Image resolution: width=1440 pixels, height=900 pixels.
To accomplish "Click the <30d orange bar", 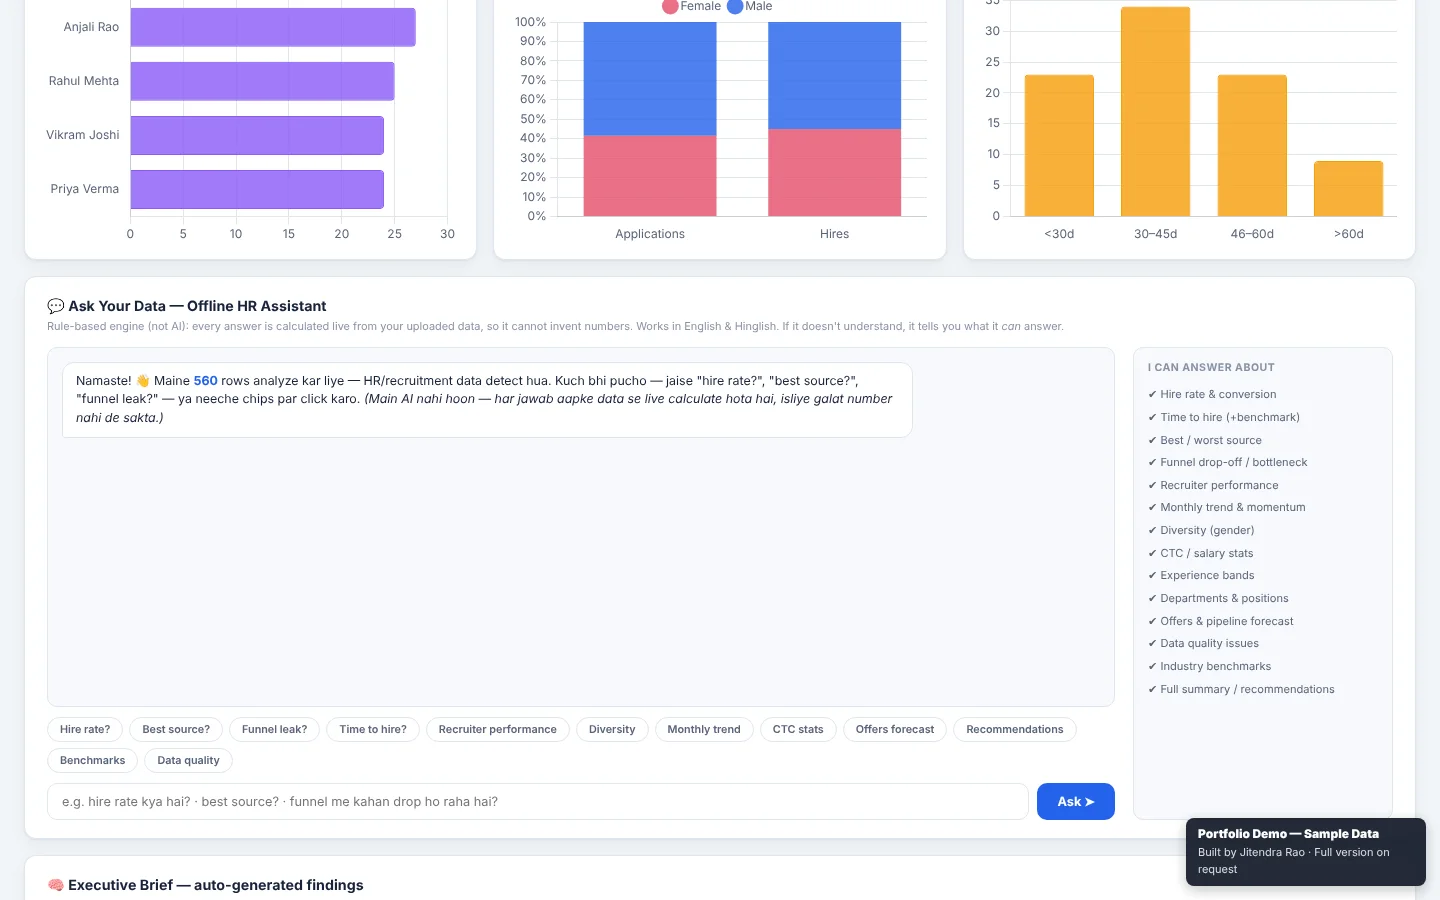I will [x=1059, y=146].
